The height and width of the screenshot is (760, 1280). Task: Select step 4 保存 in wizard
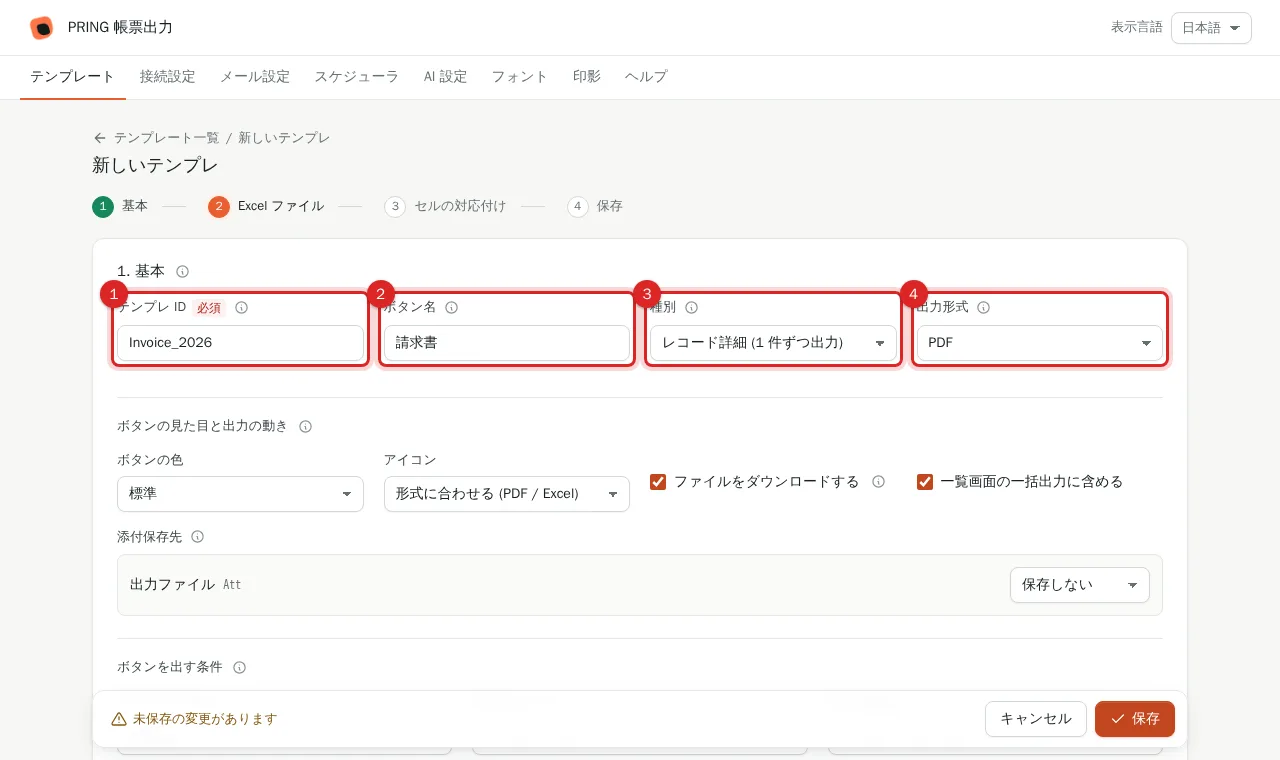[595, 207]
